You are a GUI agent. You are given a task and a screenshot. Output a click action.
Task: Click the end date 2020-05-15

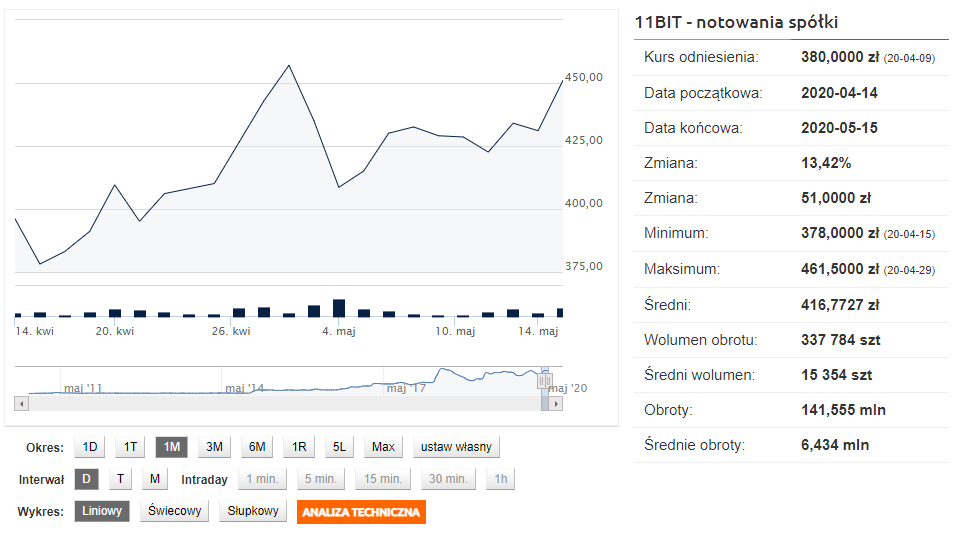840,127
